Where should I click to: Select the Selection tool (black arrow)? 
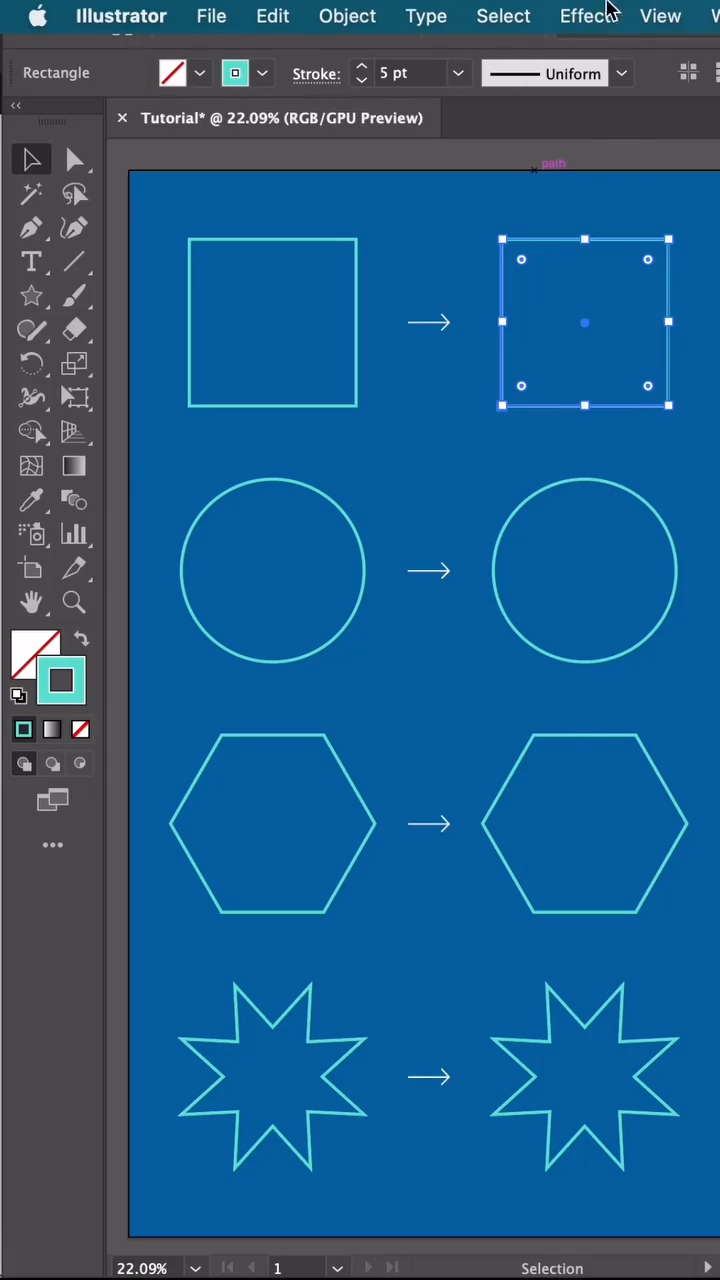[x=31, y=160]
